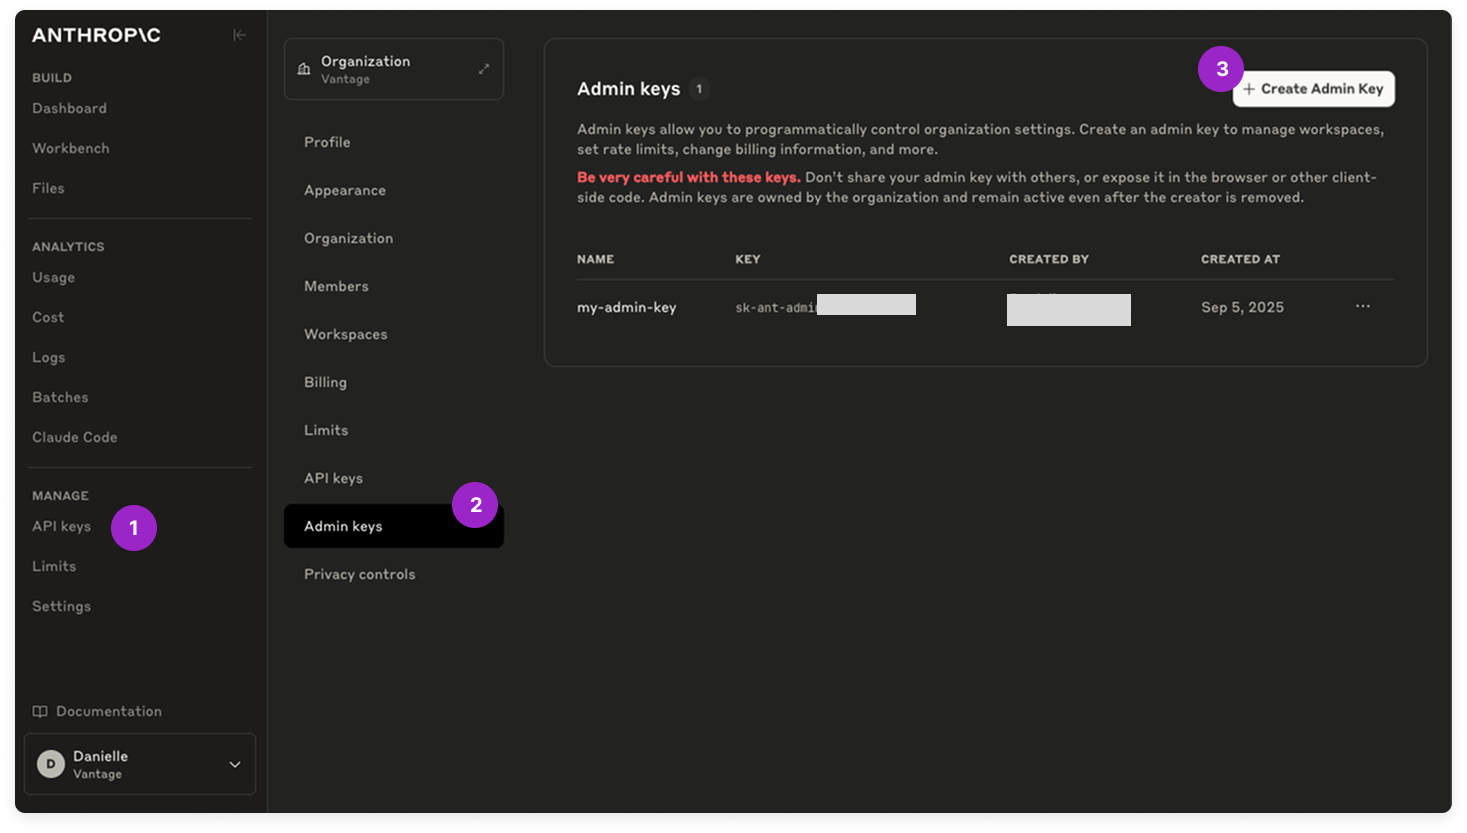Select the Admin keys settings tab
Viewport: 1467px width, 833px height.
pyautogui.click(x=394, y=526)
